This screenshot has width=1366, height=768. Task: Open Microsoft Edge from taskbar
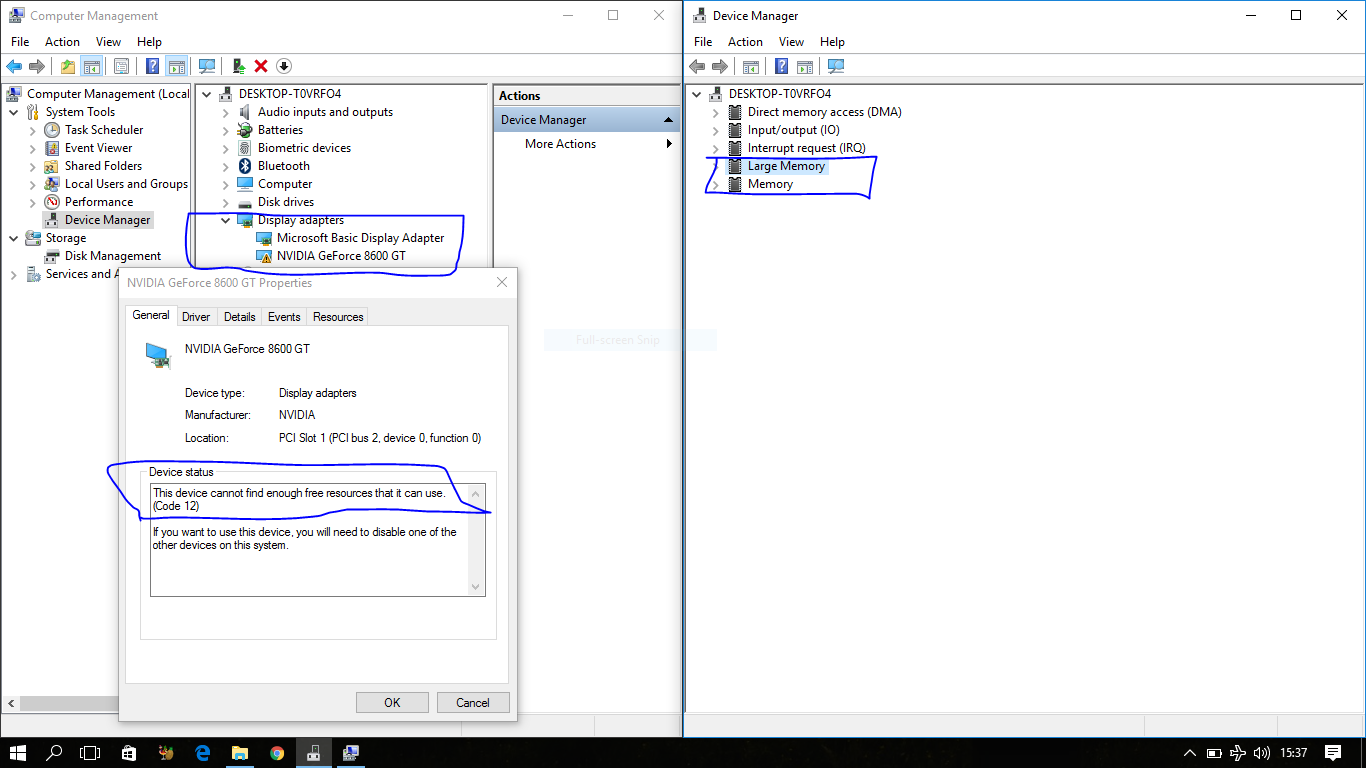[x=202, y=753]
